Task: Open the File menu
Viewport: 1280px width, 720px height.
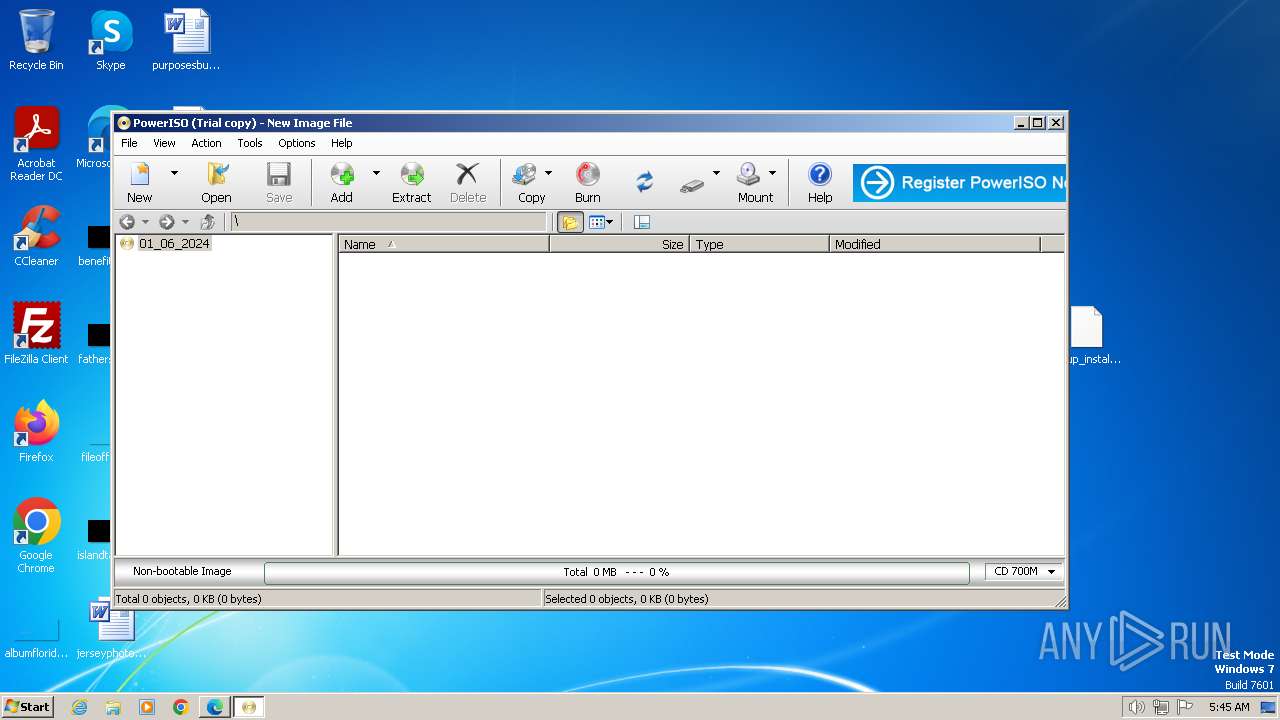Action: (x=129, y=143)
